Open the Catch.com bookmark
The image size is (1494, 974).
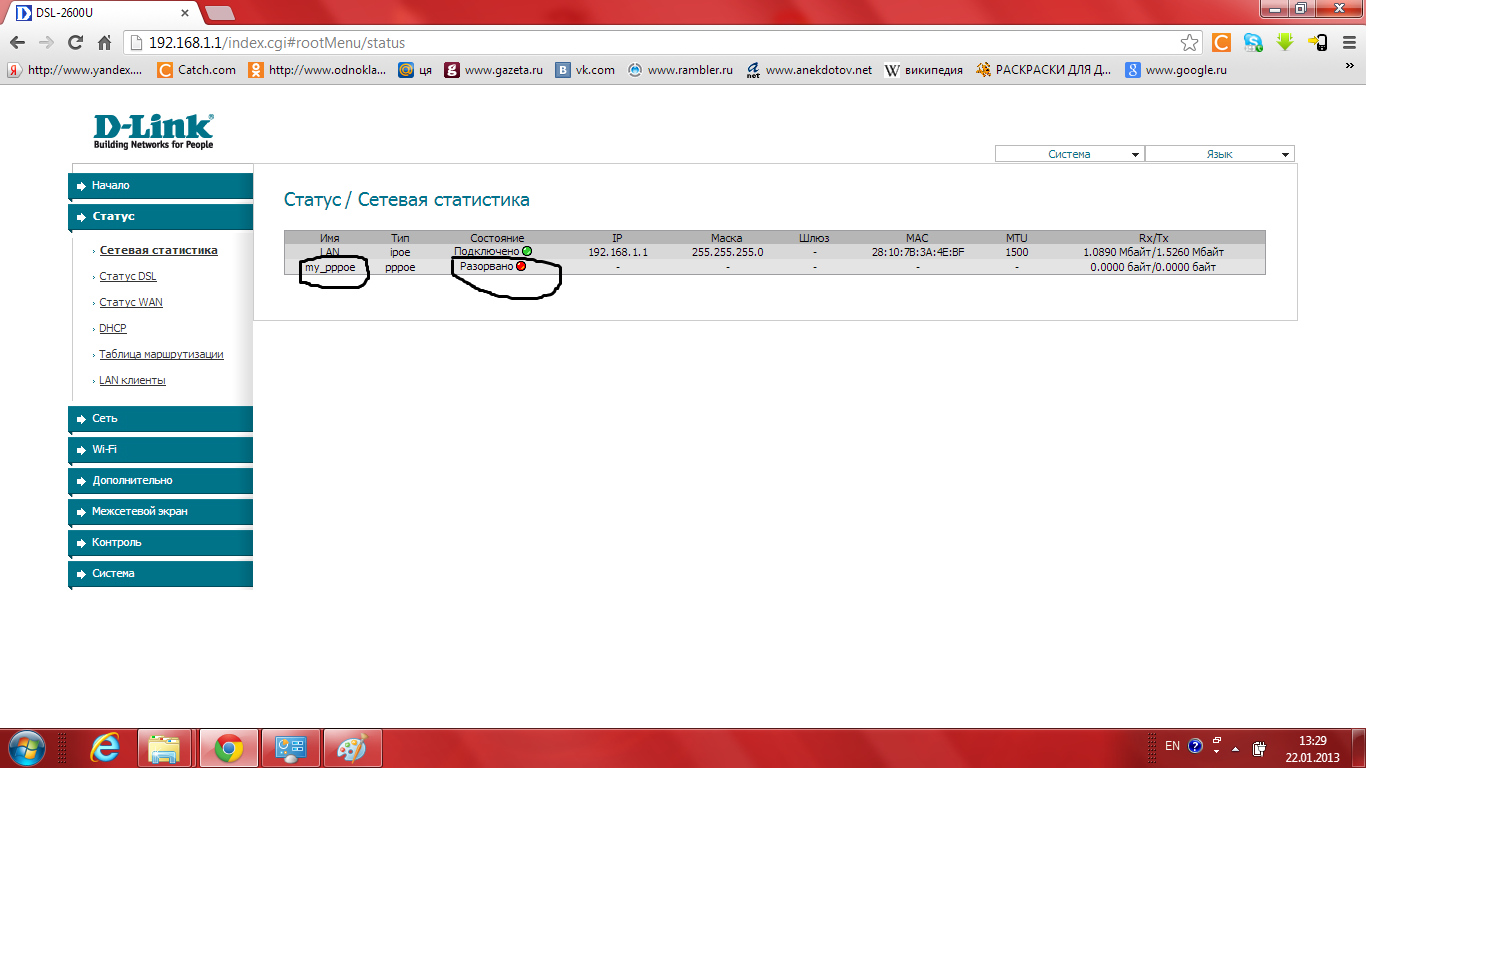click(x=197, y=70)
